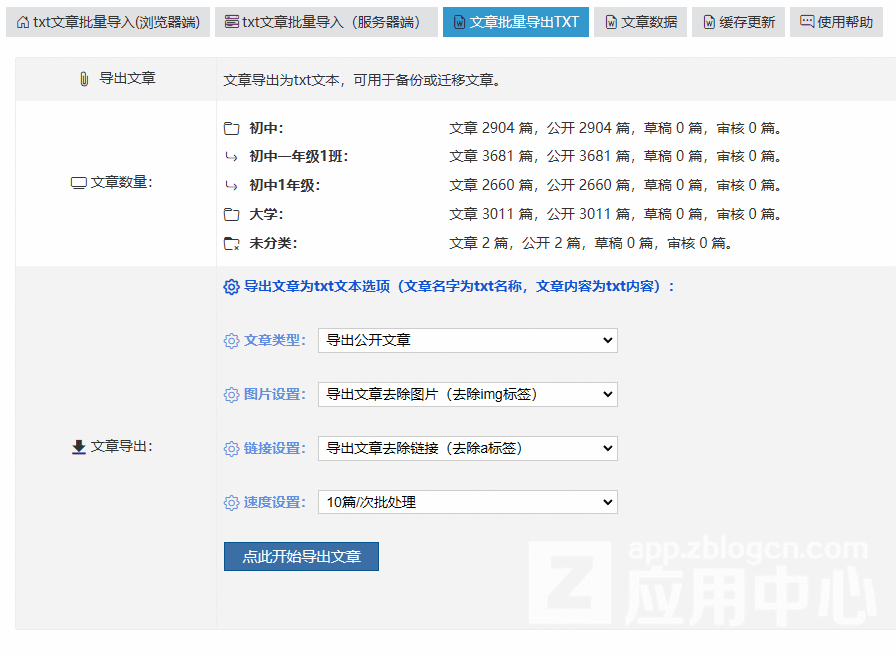Image resolution: width=896 pixels, height=658 pixels.
Task: Open the 图片设置 dropdown
Action: tap(467, 394)
